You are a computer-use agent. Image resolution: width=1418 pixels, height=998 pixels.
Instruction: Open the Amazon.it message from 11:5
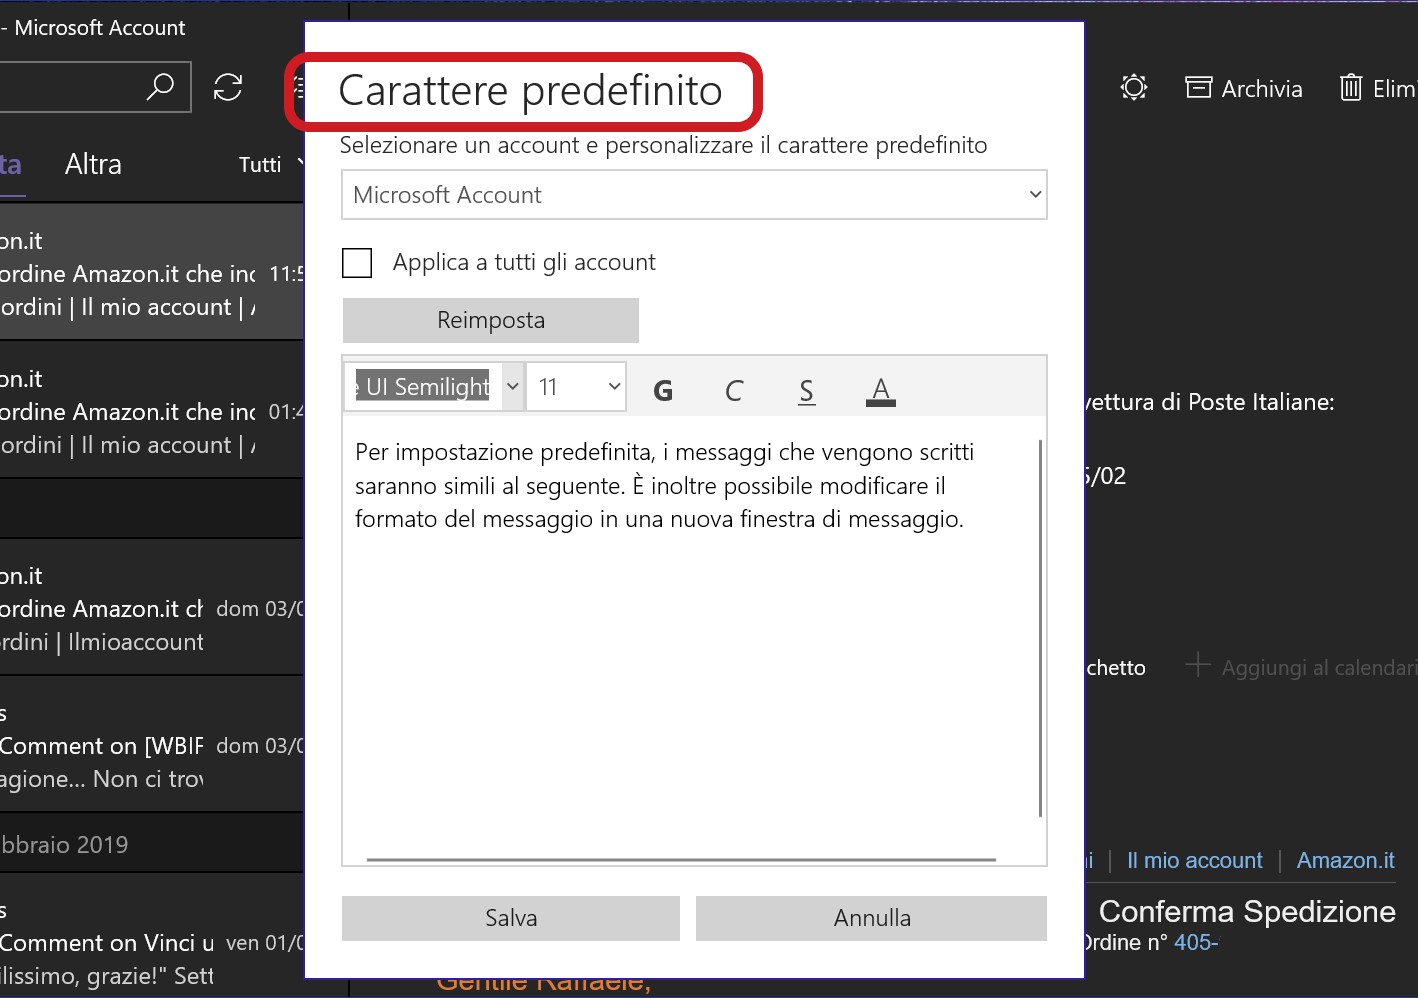coord(152,273)
